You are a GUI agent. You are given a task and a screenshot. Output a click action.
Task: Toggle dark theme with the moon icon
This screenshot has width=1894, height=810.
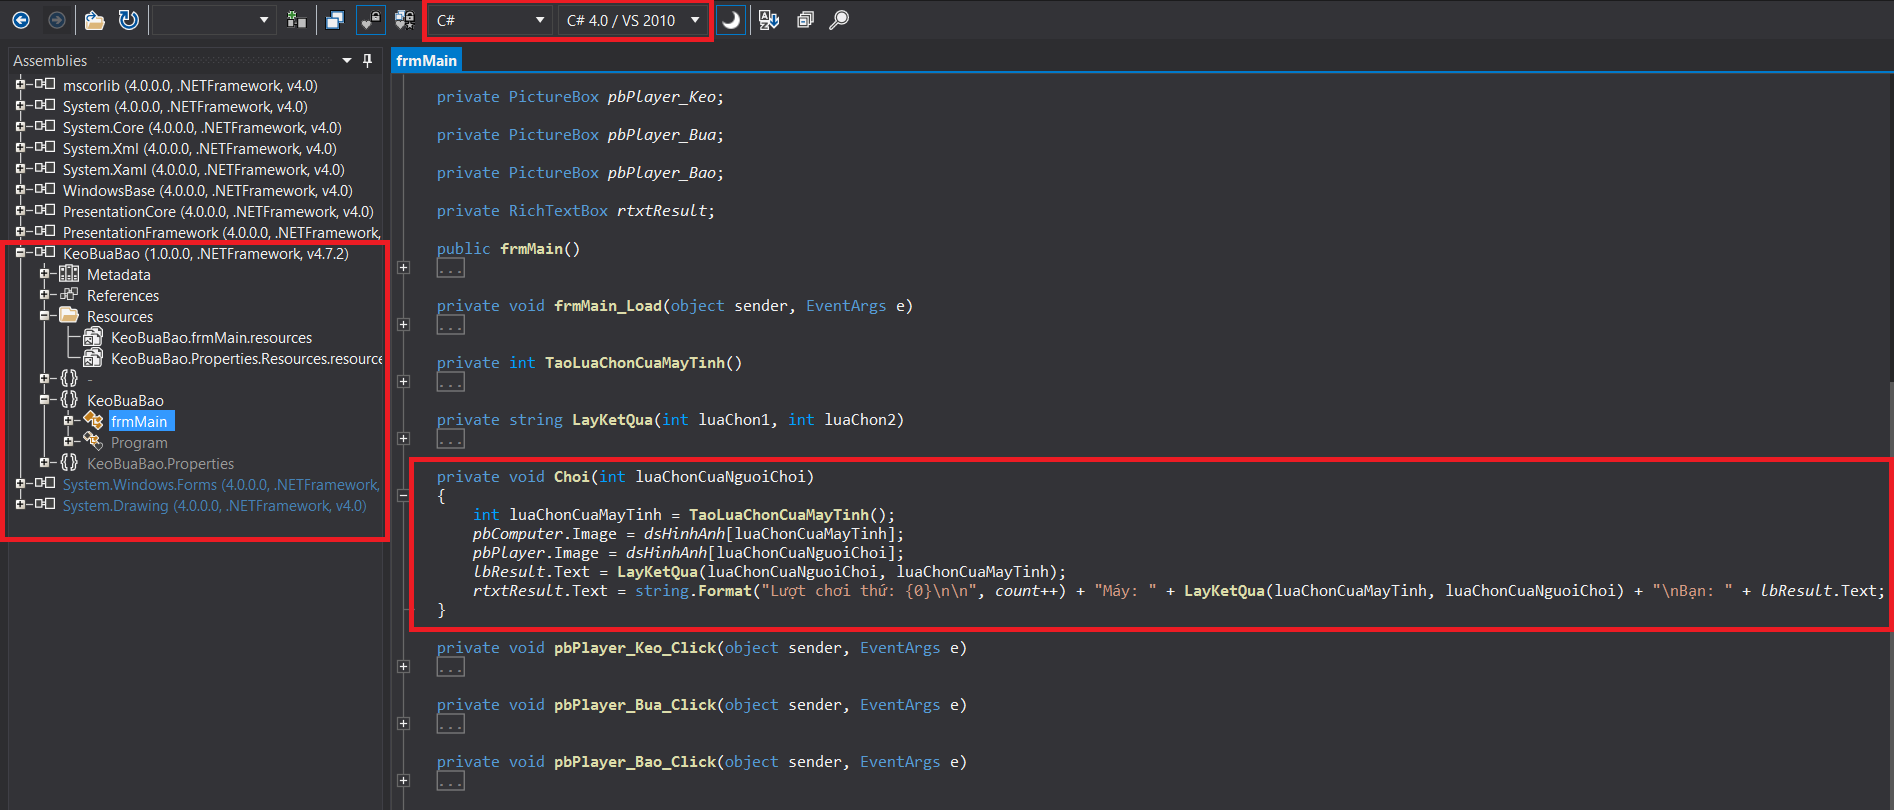pyautogui.click(x=731, y=20)
